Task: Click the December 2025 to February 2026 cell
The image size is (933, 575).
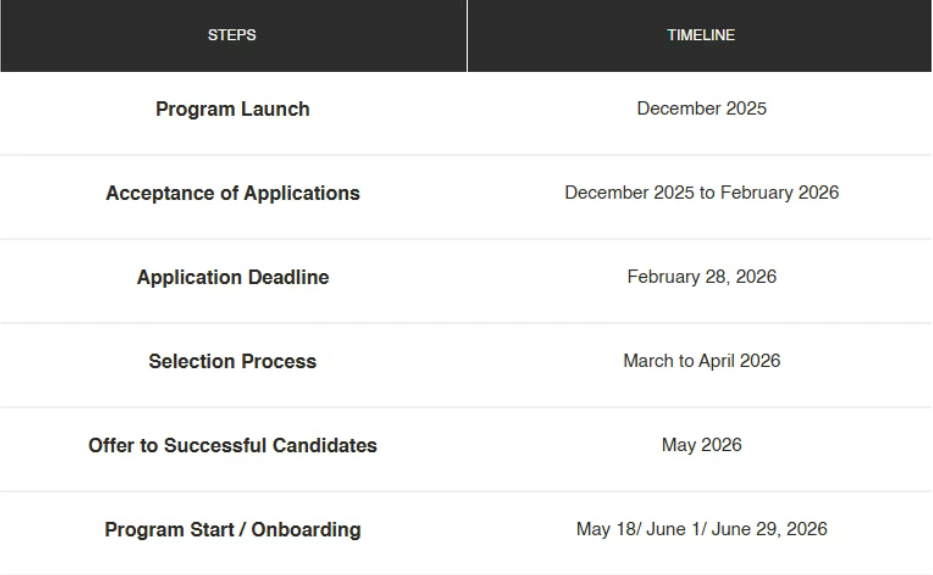Action: (701, 192)
